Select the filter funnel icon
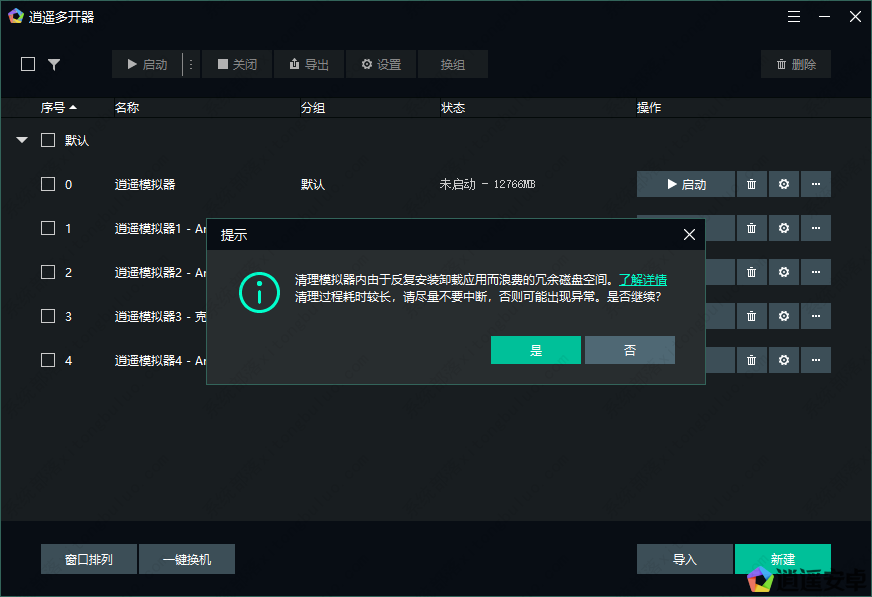The height and width of the screenshot is (597, 872). [x=54, y=63]
